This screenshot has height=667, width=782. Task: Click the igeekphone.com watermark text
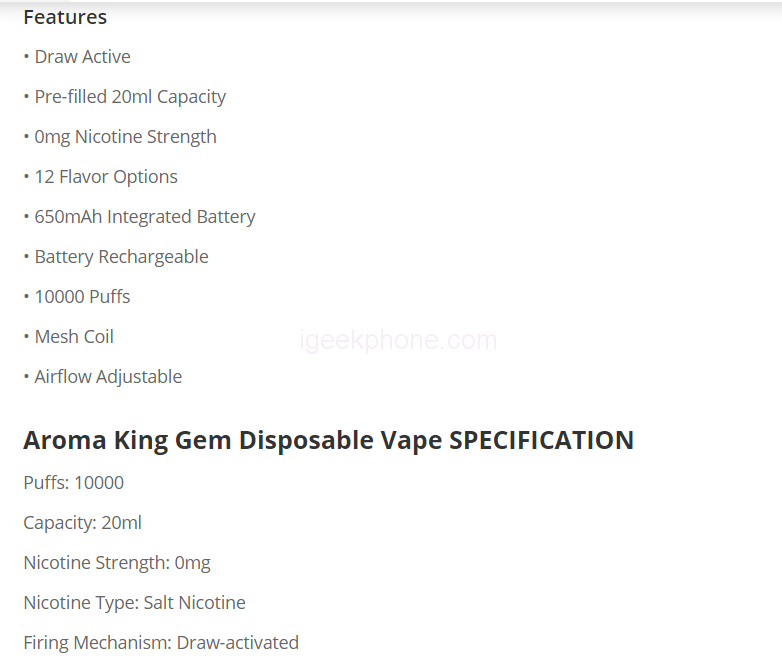coord(398,340)
